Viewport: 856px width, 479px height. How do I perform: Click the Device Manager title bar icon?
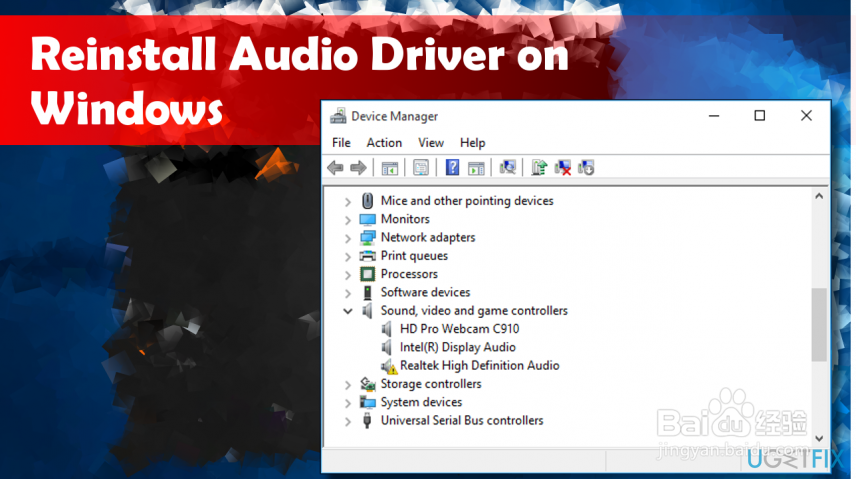coord(338,116)
